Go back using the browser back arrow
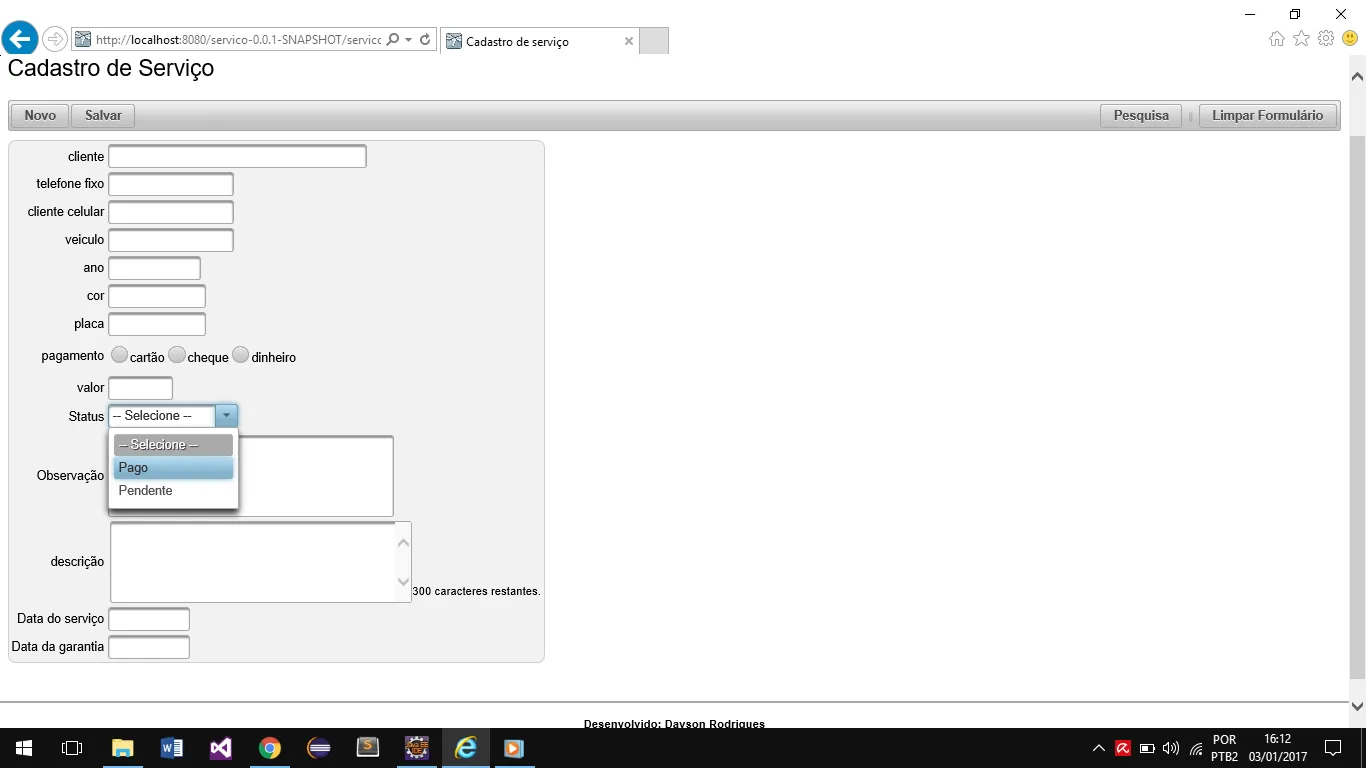Screen dimensions: 1366x768 tap(20, 39)
